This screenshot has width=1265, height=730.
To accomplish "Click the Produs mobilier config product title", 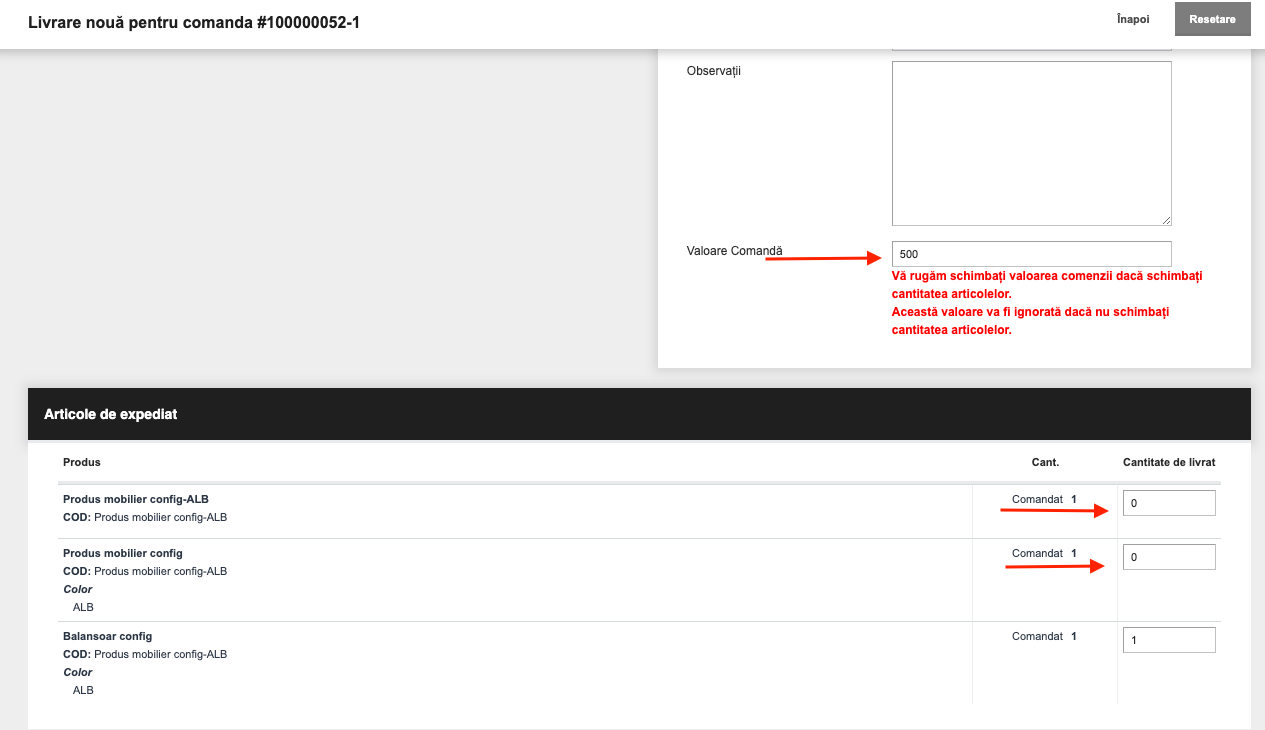I will pos(123,553).
